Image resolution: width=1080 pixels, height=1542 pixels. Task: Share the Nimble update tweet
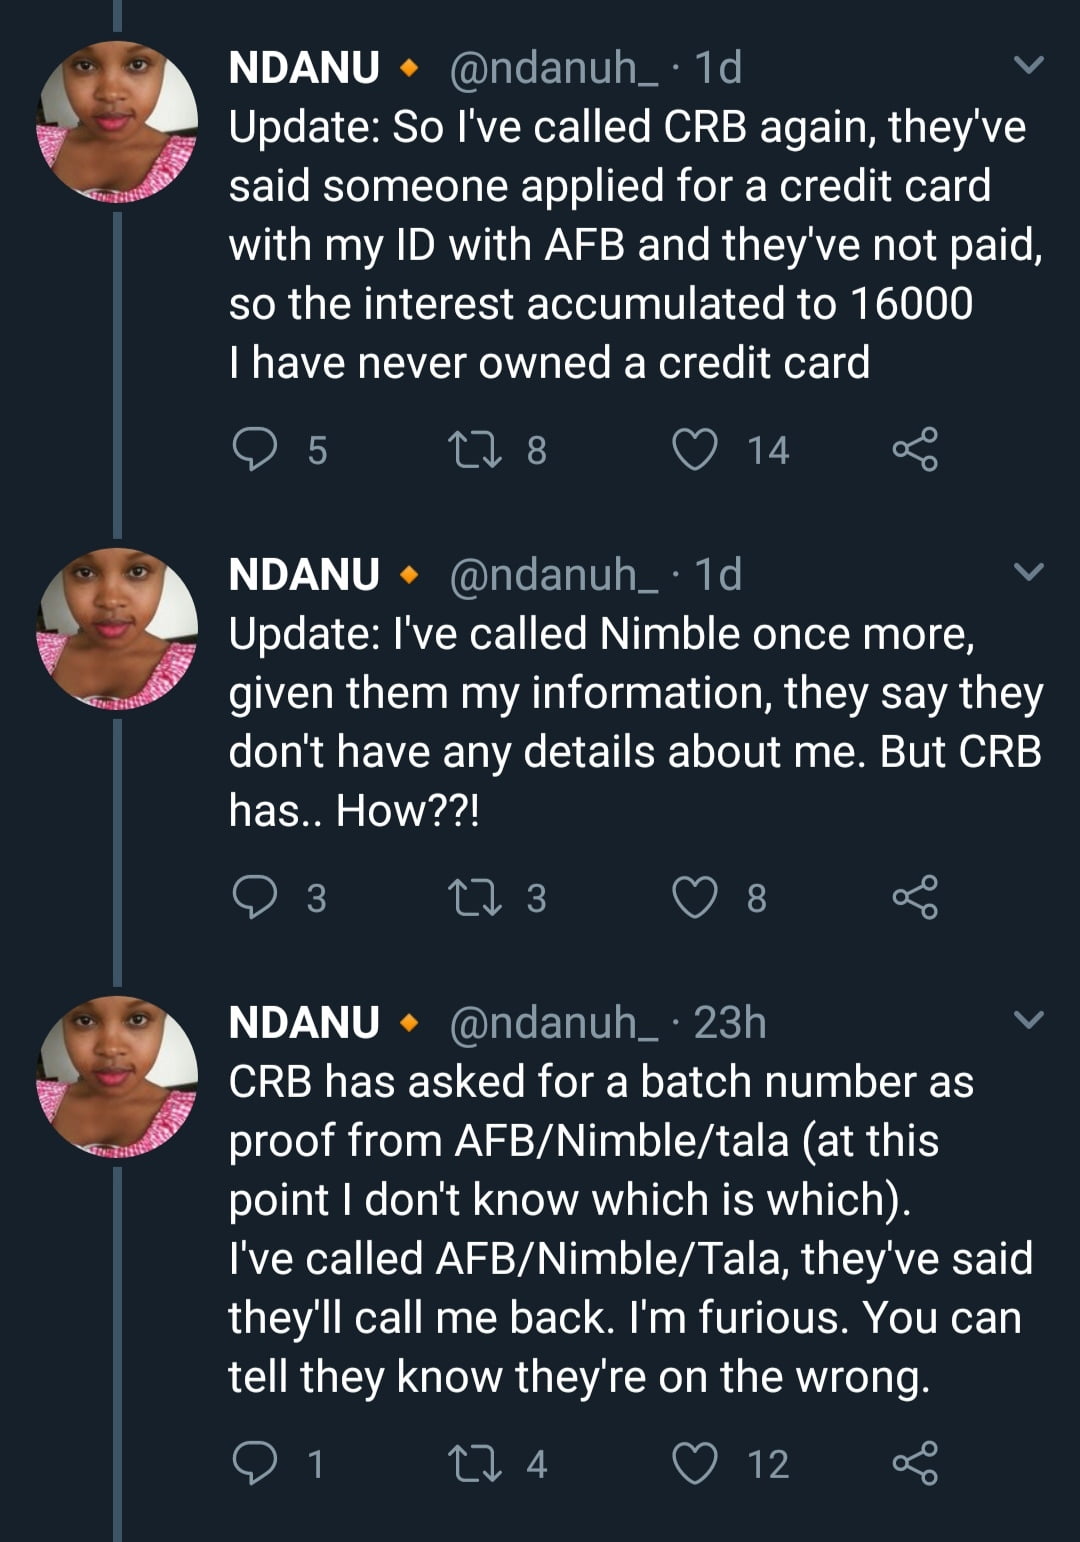click(915, 897)
